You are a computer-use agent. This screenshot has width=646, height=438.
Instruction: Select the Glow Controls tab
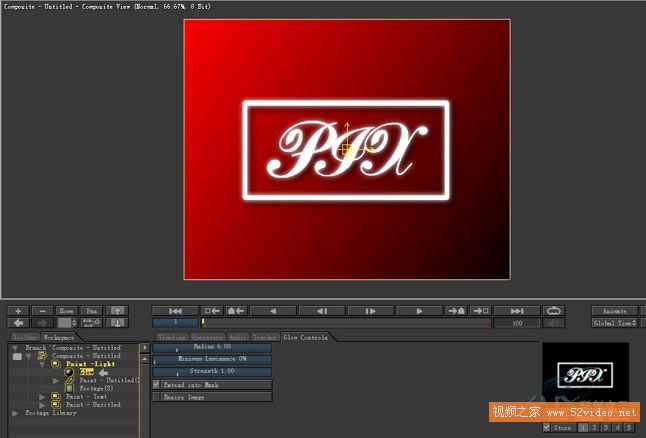coord(305,337)
